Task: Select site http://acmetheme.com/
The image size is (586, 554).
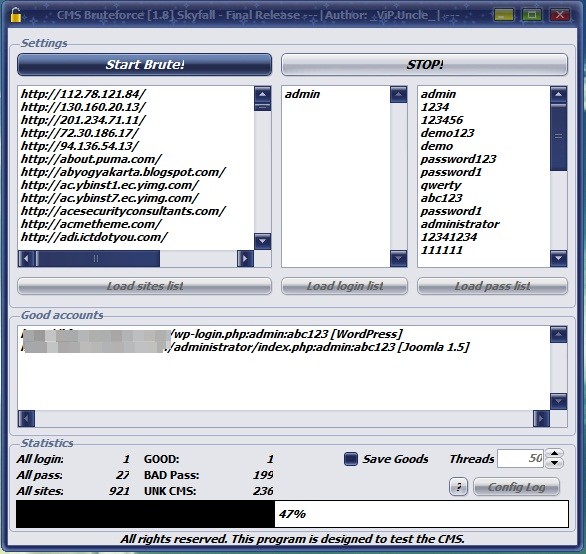Action: point(91,224)
